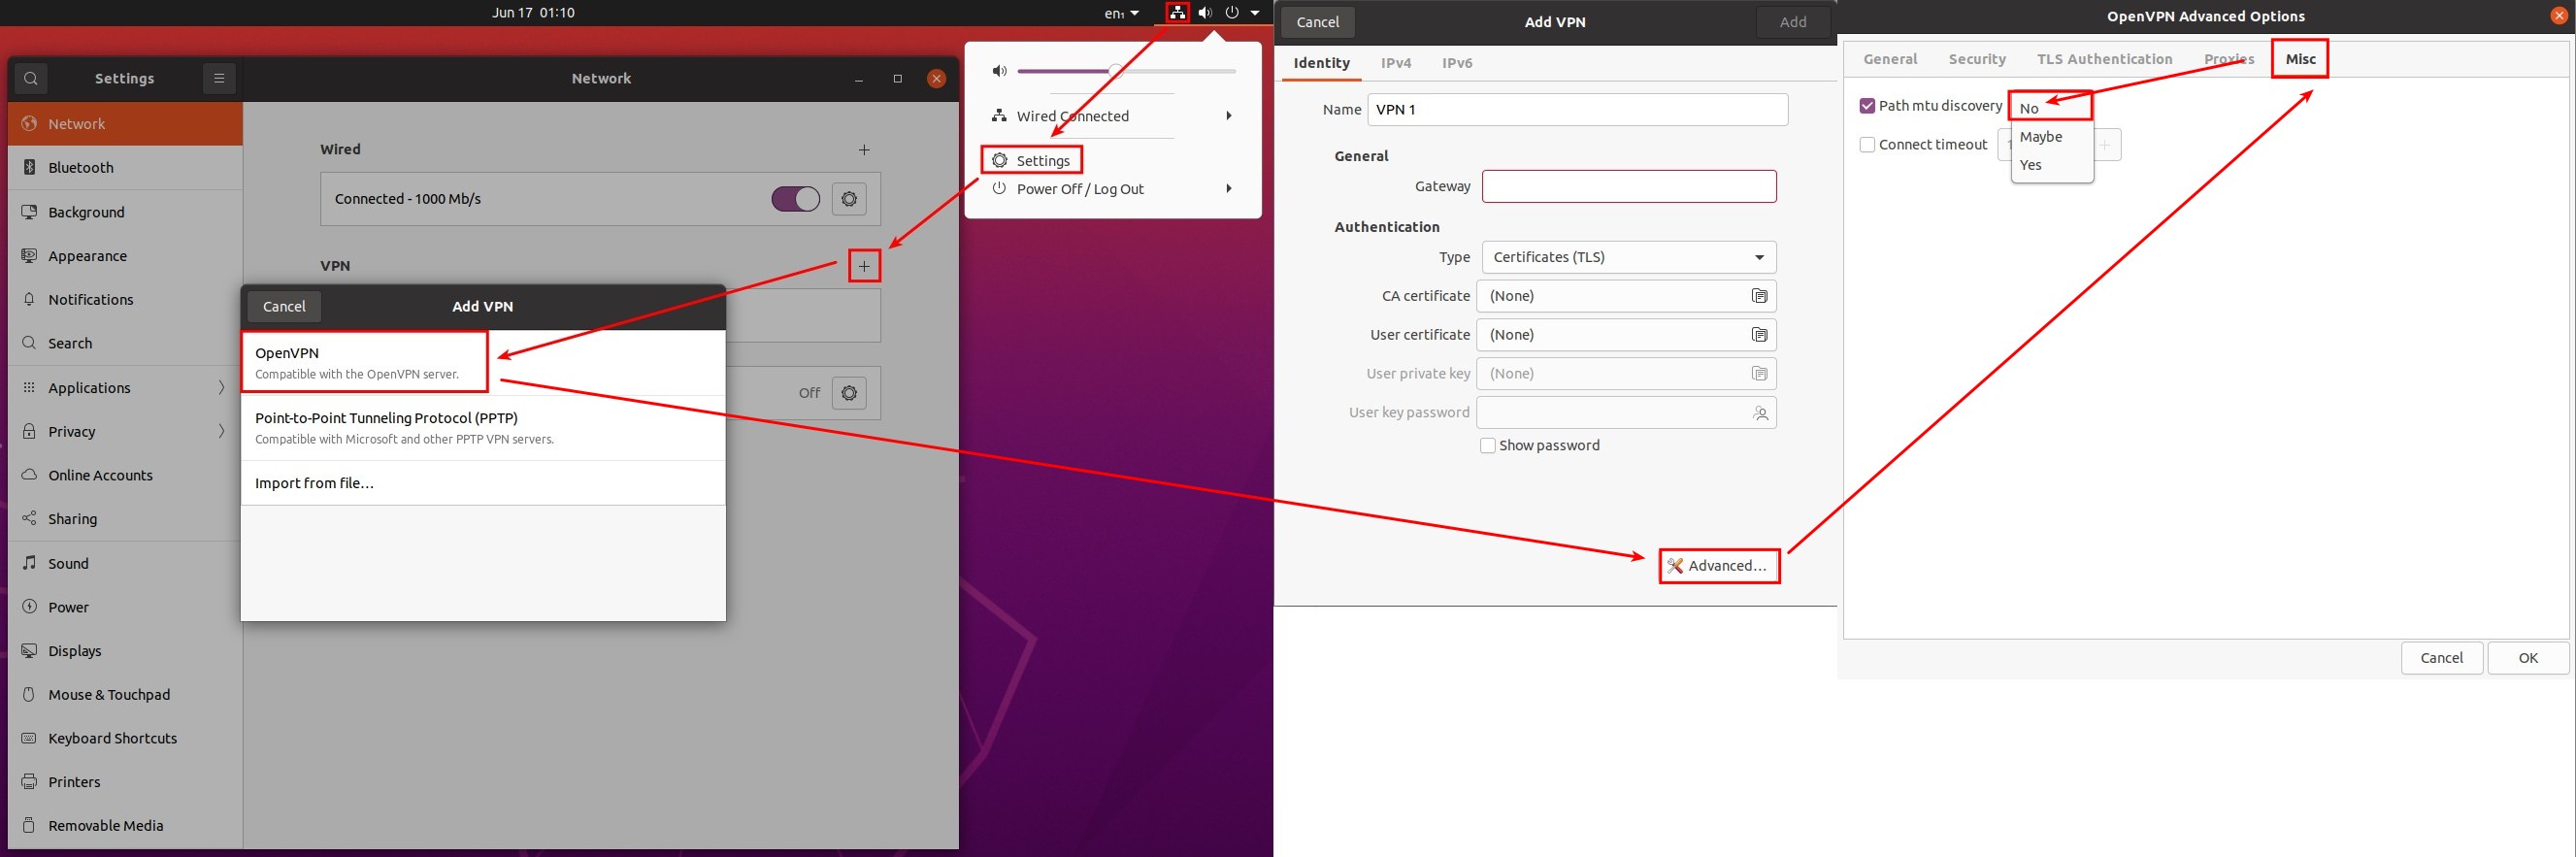
Task: Browse for the CA certificate file
Action: click(x=1759, y=296)
